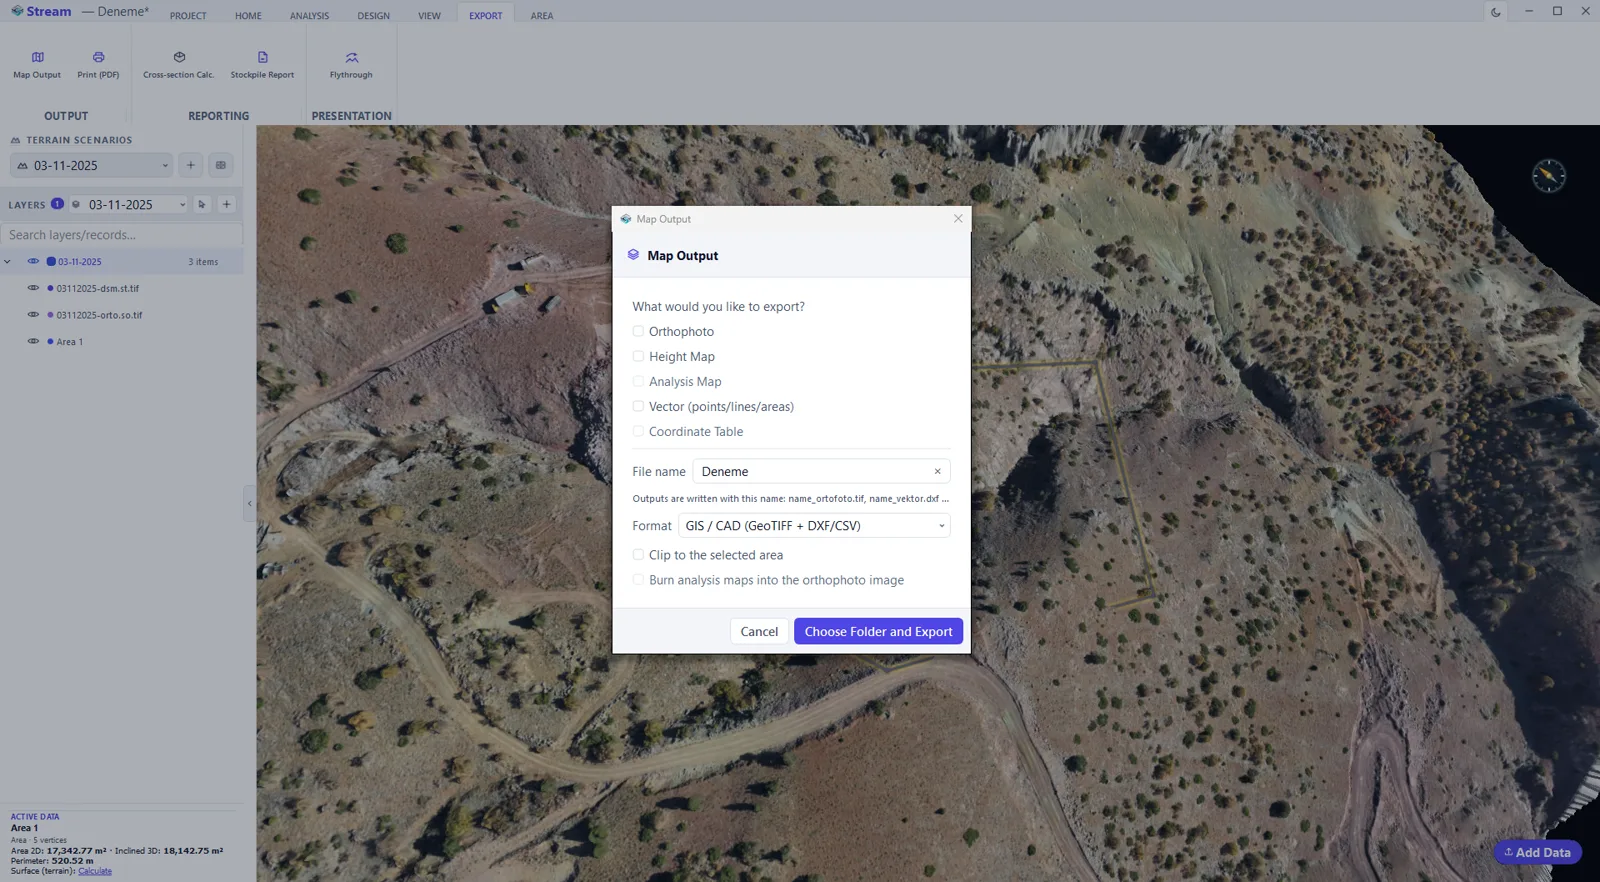
Task: Click the Add Data button
Action: pos(1538,852)
